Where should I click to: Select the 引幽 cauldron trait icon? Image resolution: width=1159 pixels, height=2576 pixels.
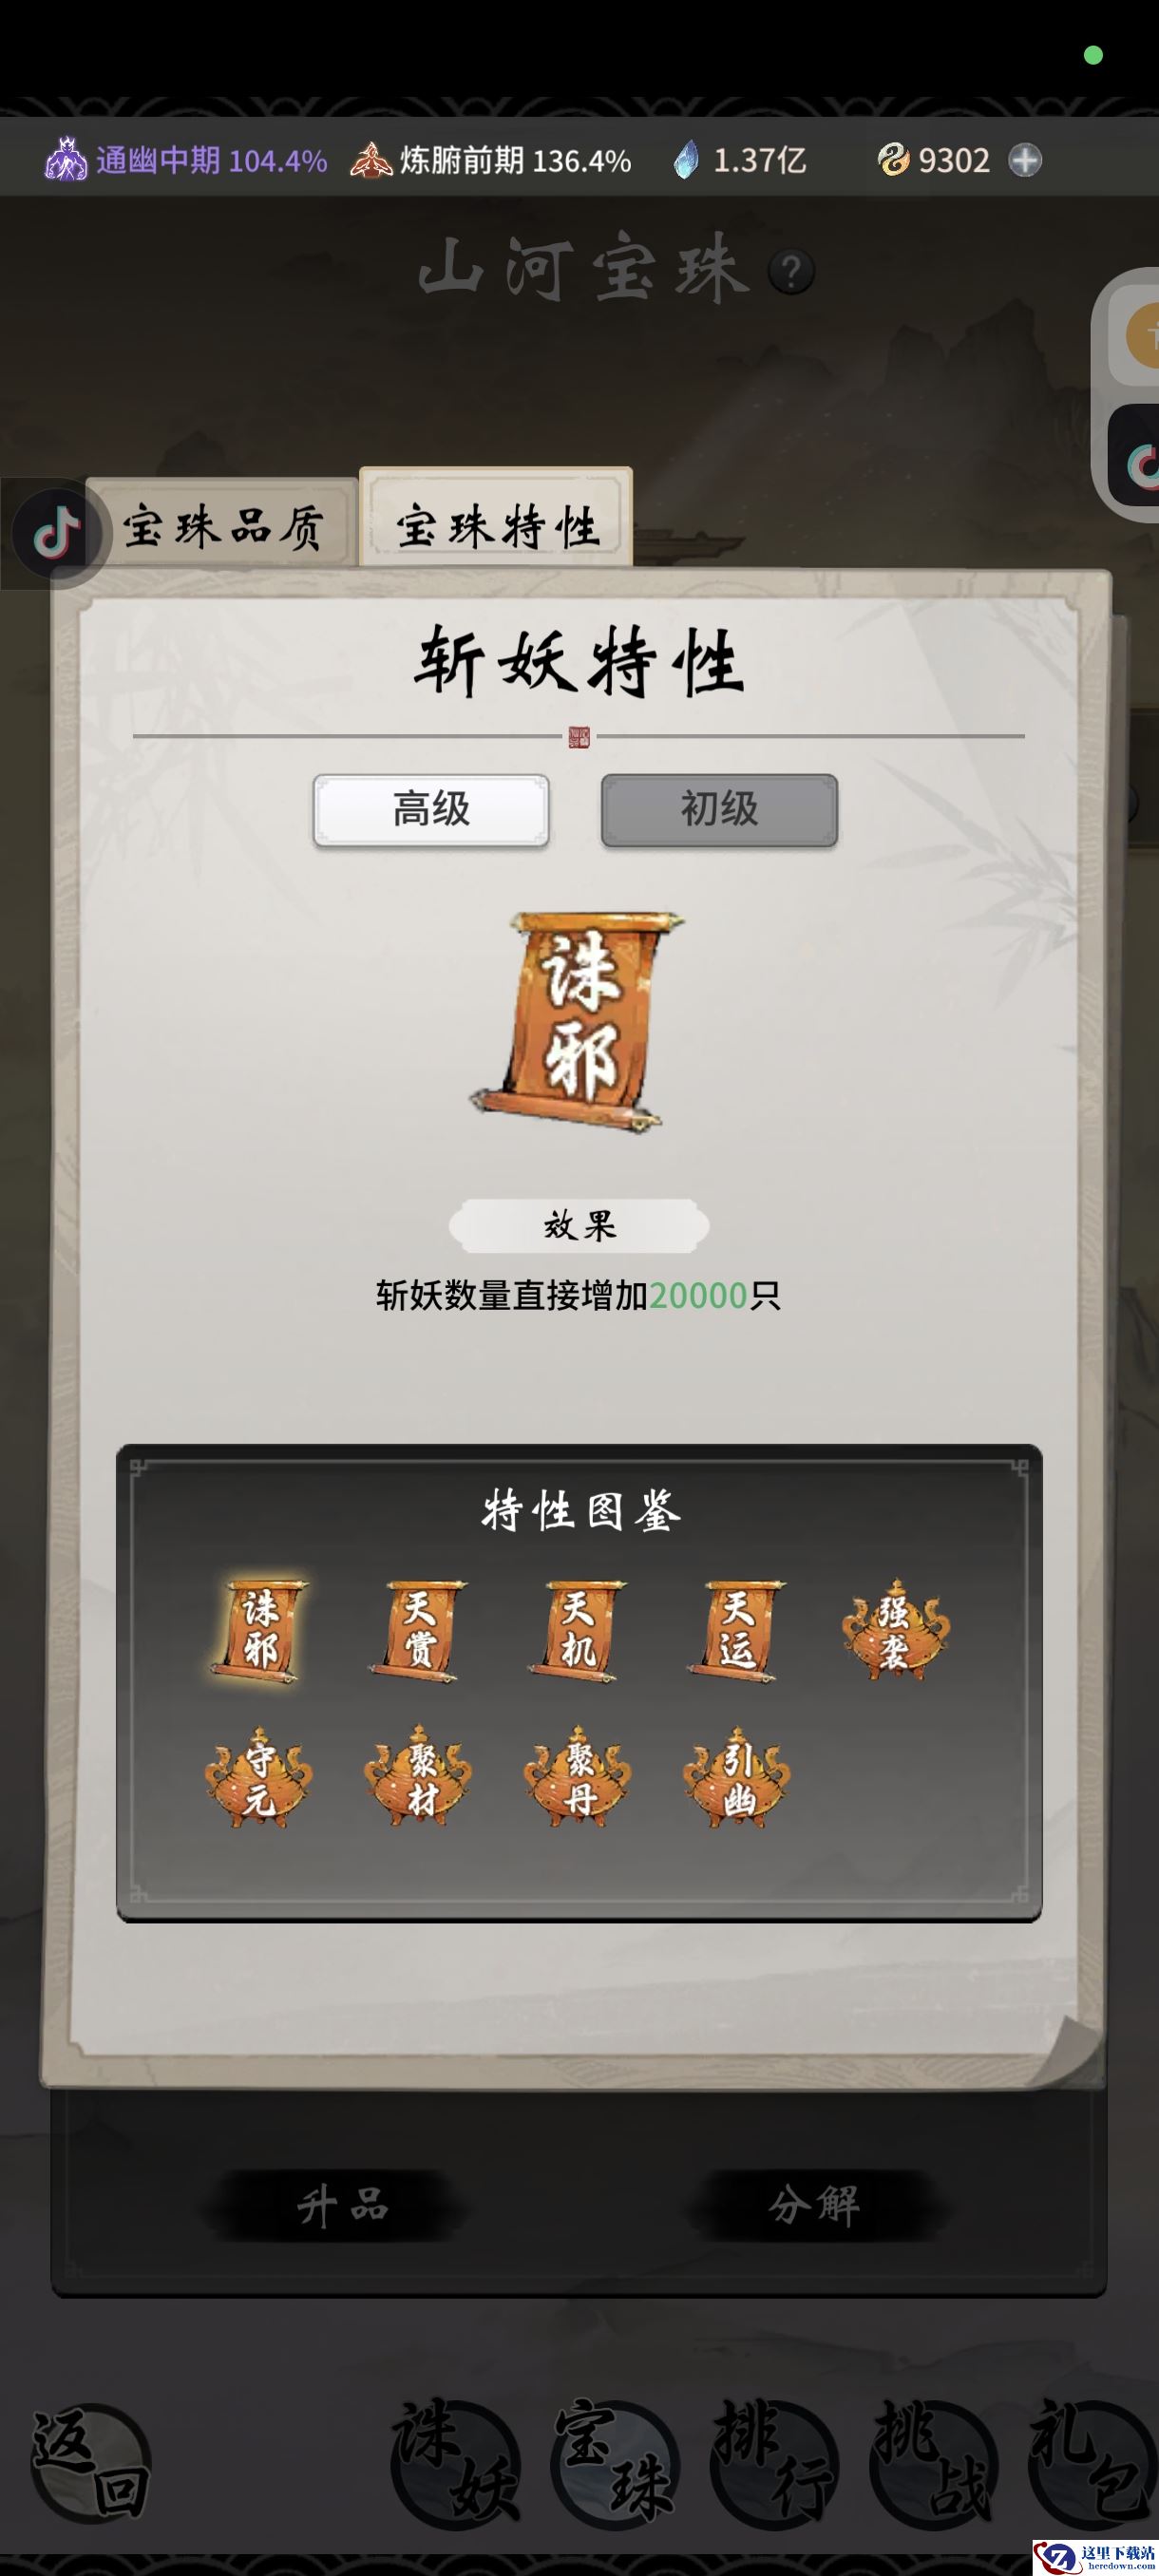click(737, 1777)
